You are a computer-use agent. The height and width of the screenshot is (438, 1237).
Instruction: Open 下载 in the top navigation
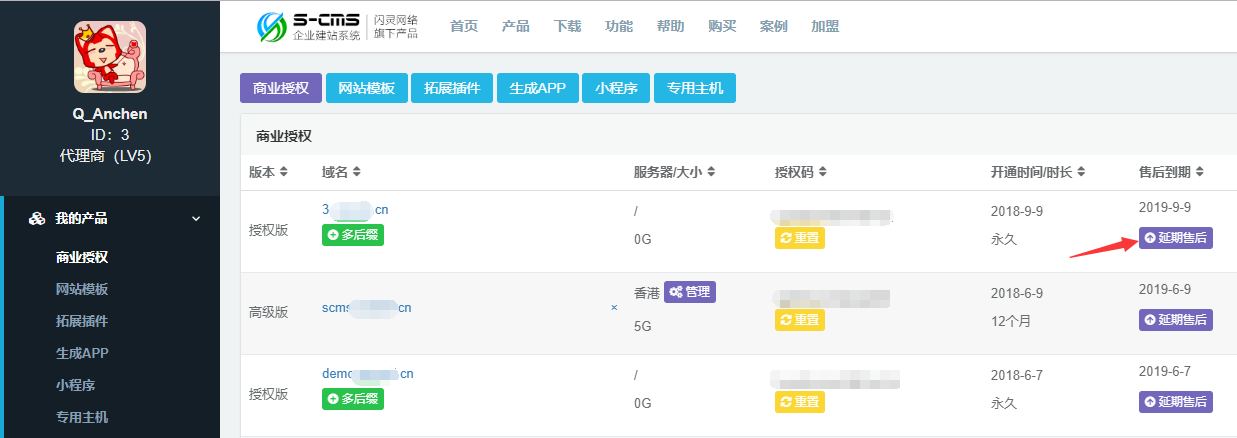(567, 26)
